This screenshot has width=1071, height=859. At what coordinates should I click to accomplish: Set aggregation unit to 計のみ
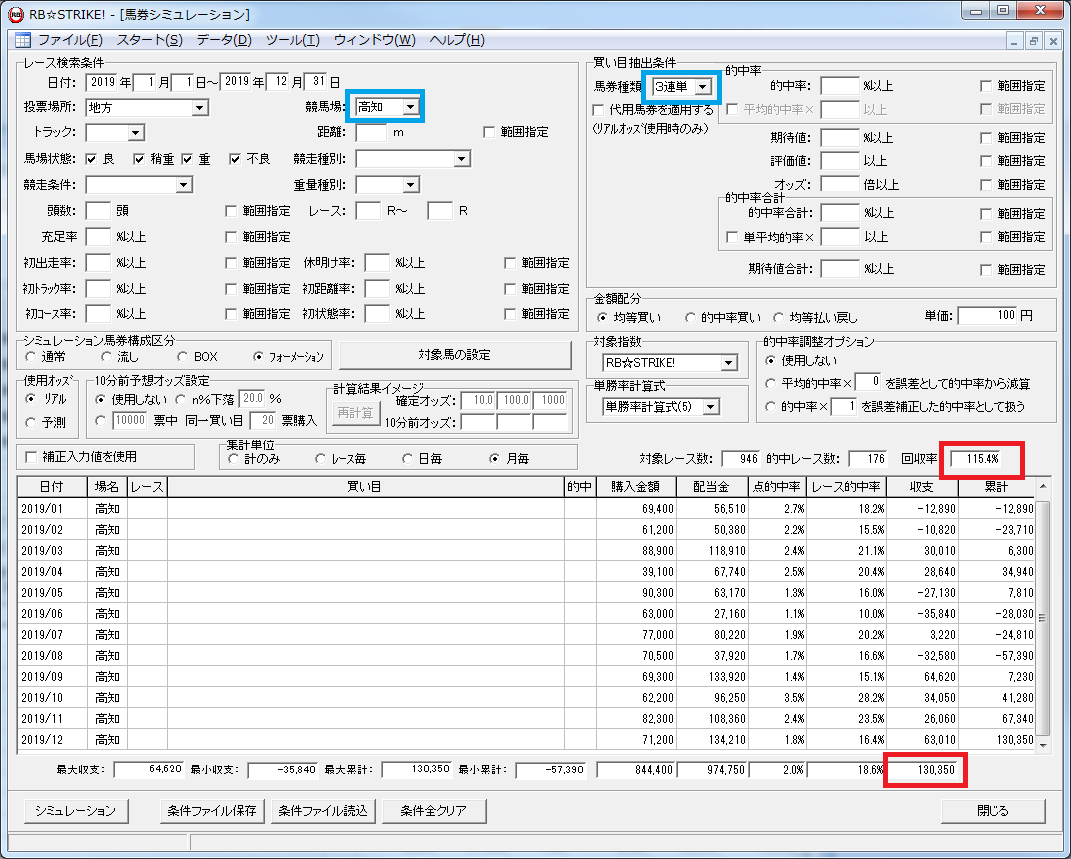[x=234, y=459]
